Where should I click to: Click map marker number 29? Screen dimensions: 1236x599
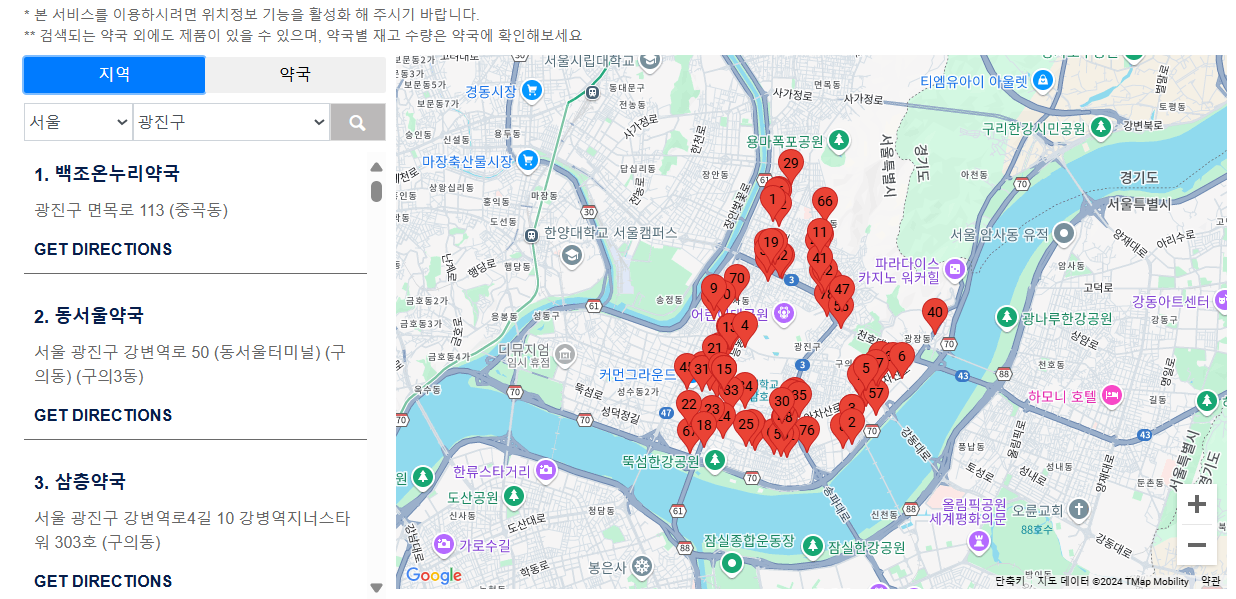791,166
